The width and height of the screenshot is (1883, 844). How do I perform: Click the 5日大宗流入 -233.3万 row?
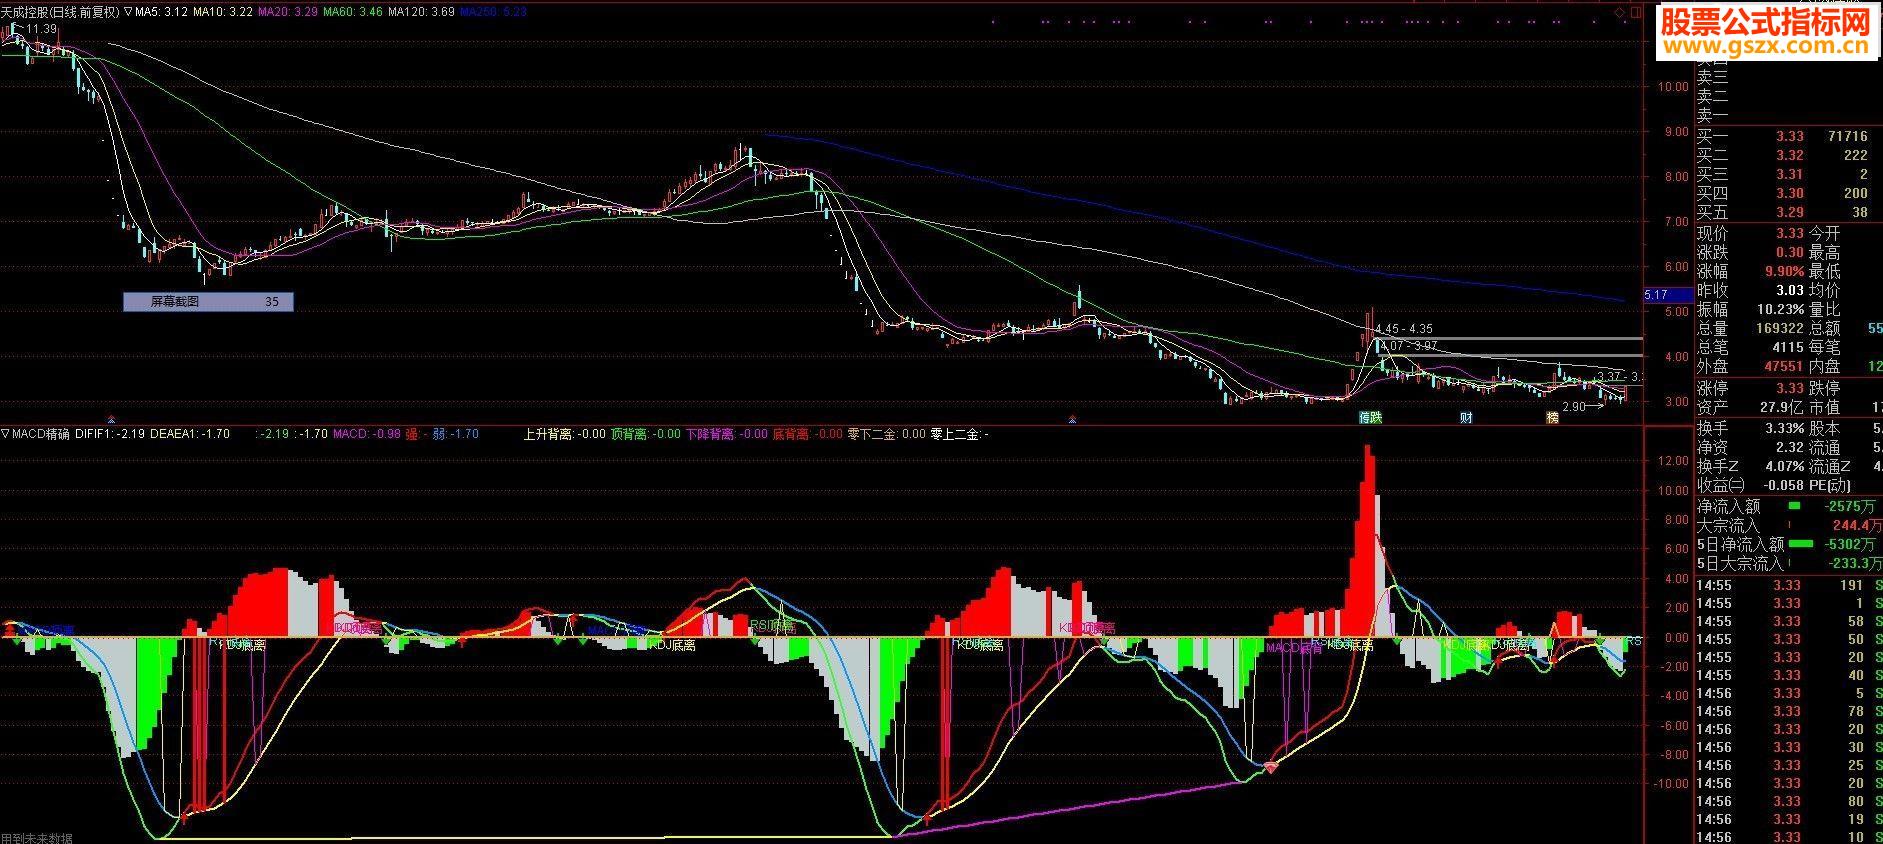click(x=1789, y=564)
